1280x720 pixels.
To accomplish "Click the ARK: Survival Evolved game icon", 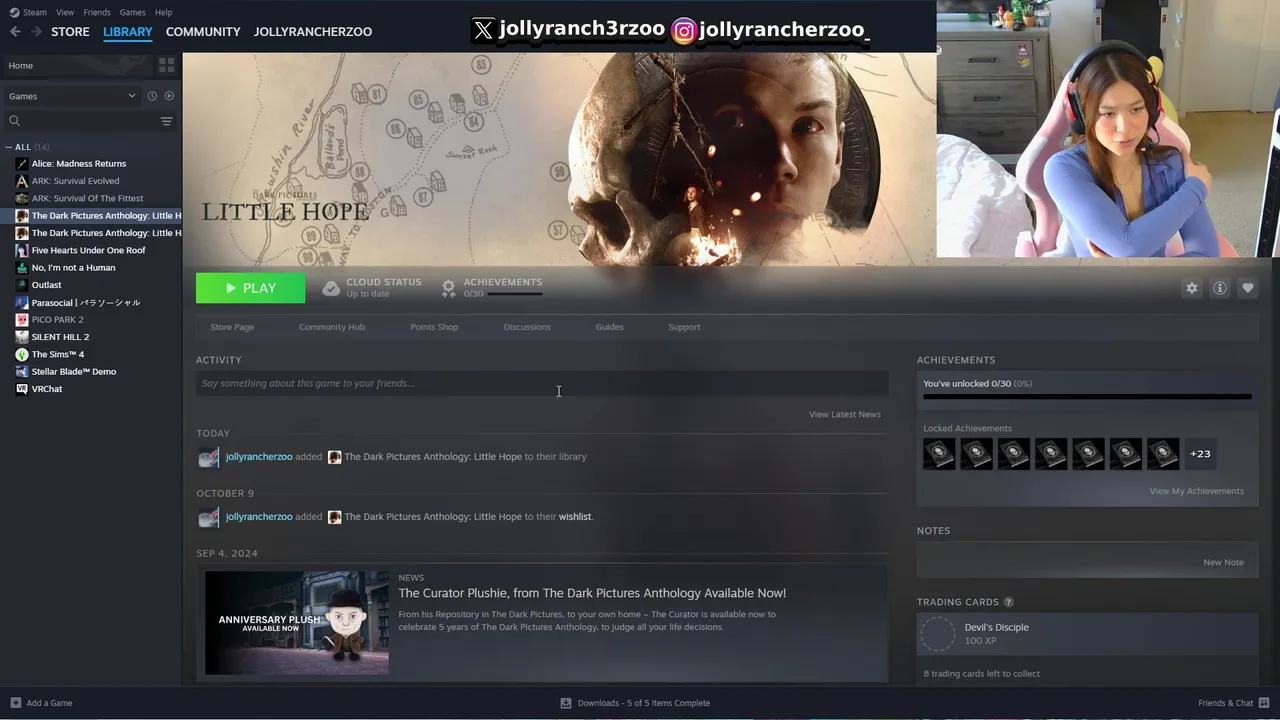I will click(x=22, y=181).
